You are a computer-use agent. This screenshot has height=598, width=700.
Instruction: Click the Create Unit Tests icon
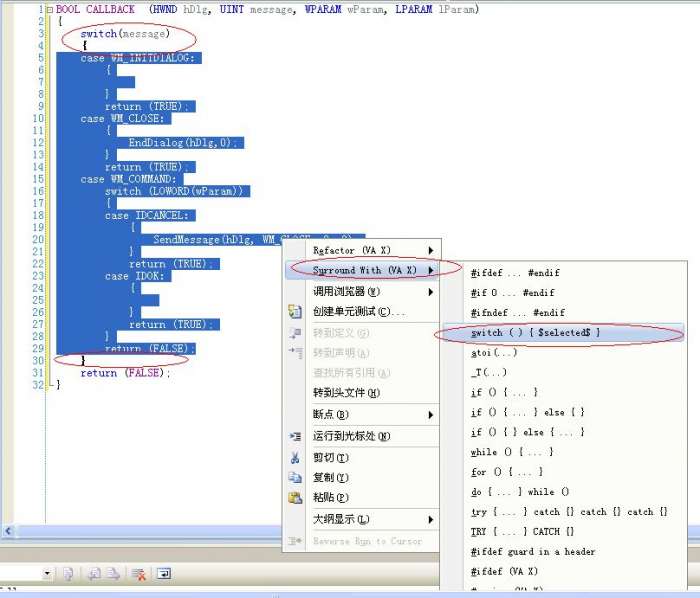pyautogui.click(x=295, y=311)
